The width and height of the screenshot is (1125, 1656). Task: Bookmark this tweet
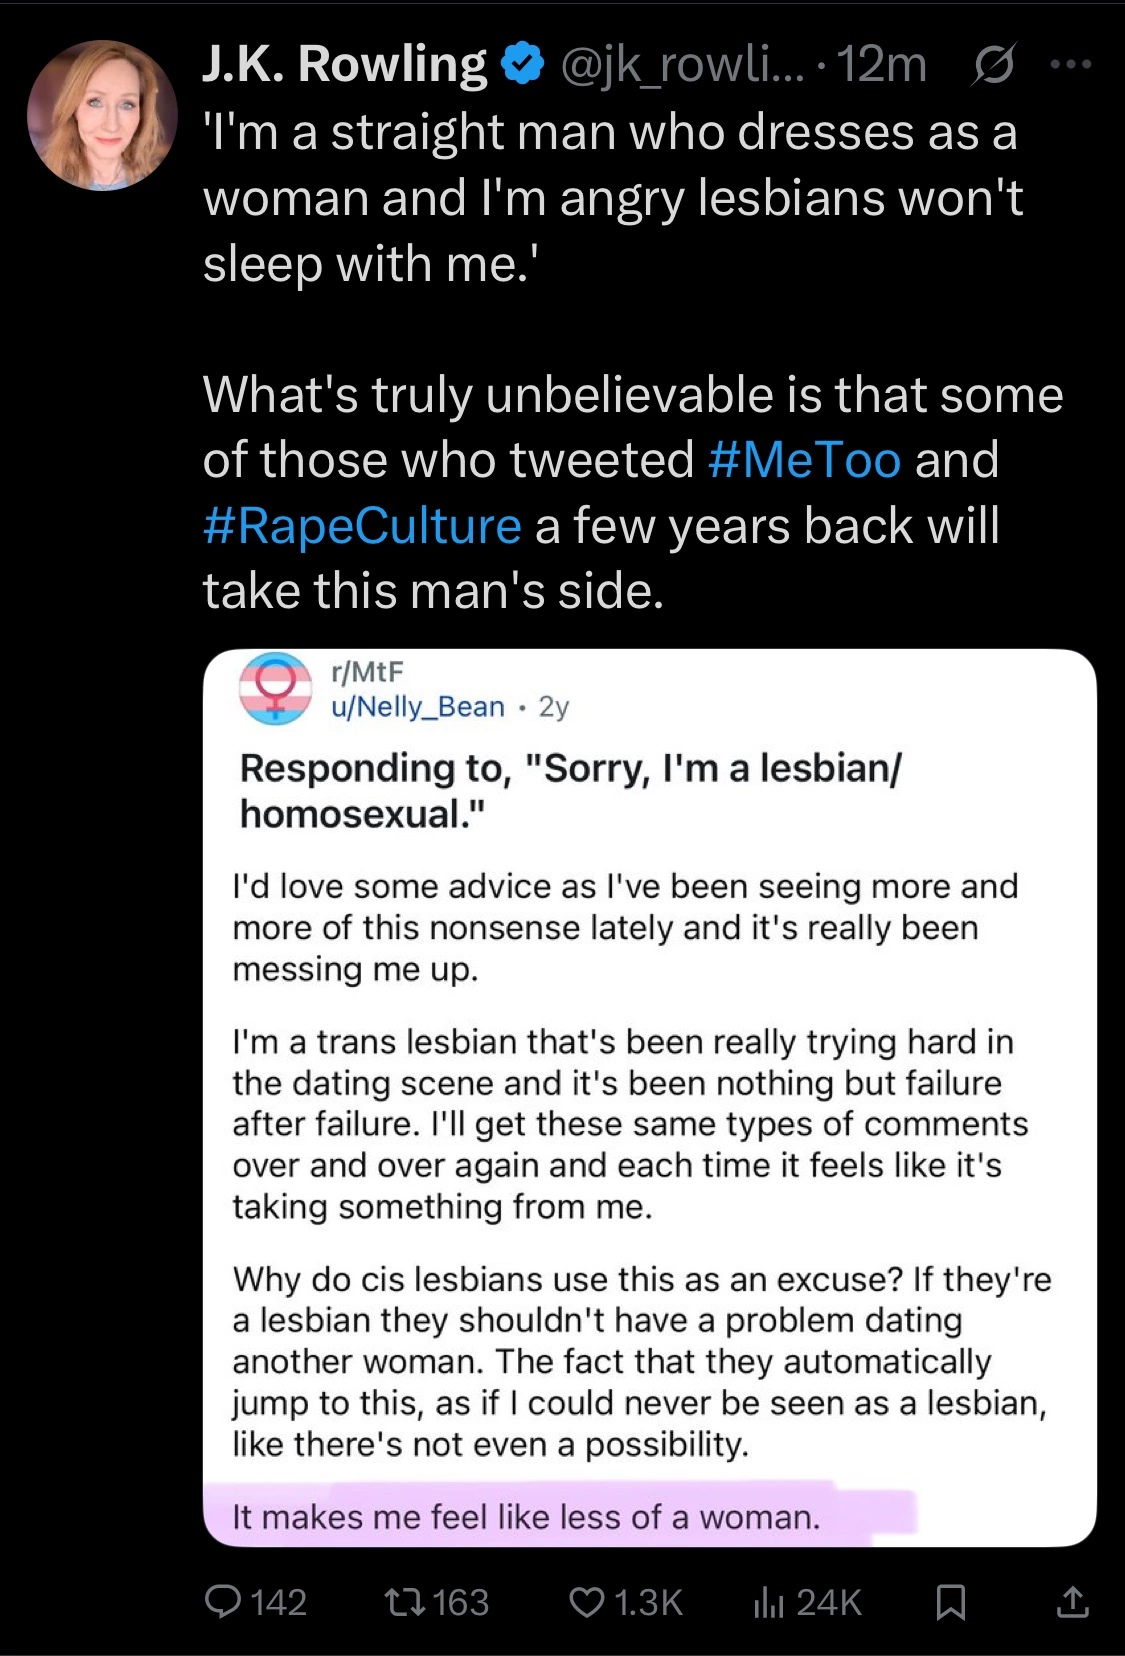click(x=950, y=1603)
